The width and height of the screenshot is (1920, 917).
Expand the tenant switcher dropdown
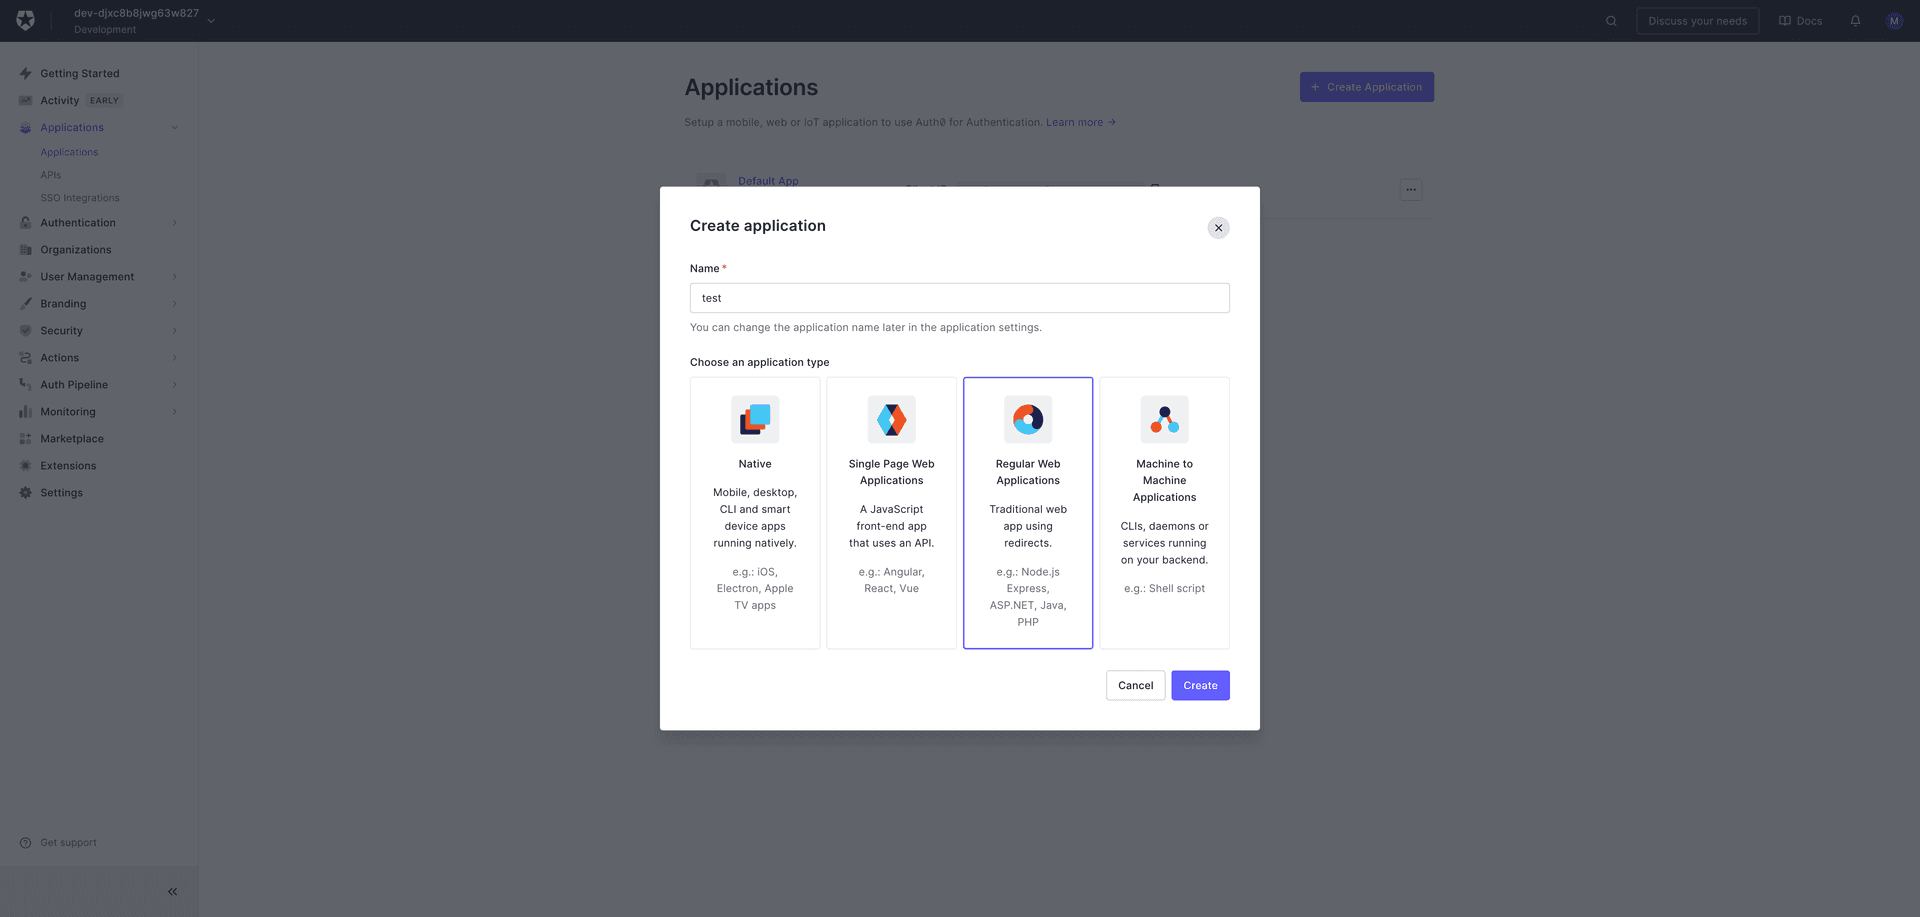(211, 21)
